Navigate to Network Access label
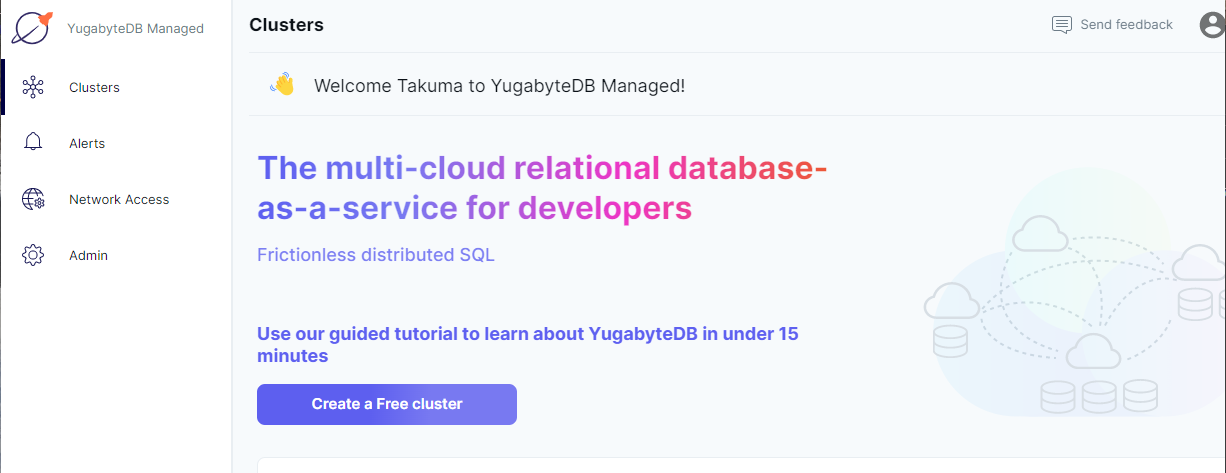 tap(119, 199)
